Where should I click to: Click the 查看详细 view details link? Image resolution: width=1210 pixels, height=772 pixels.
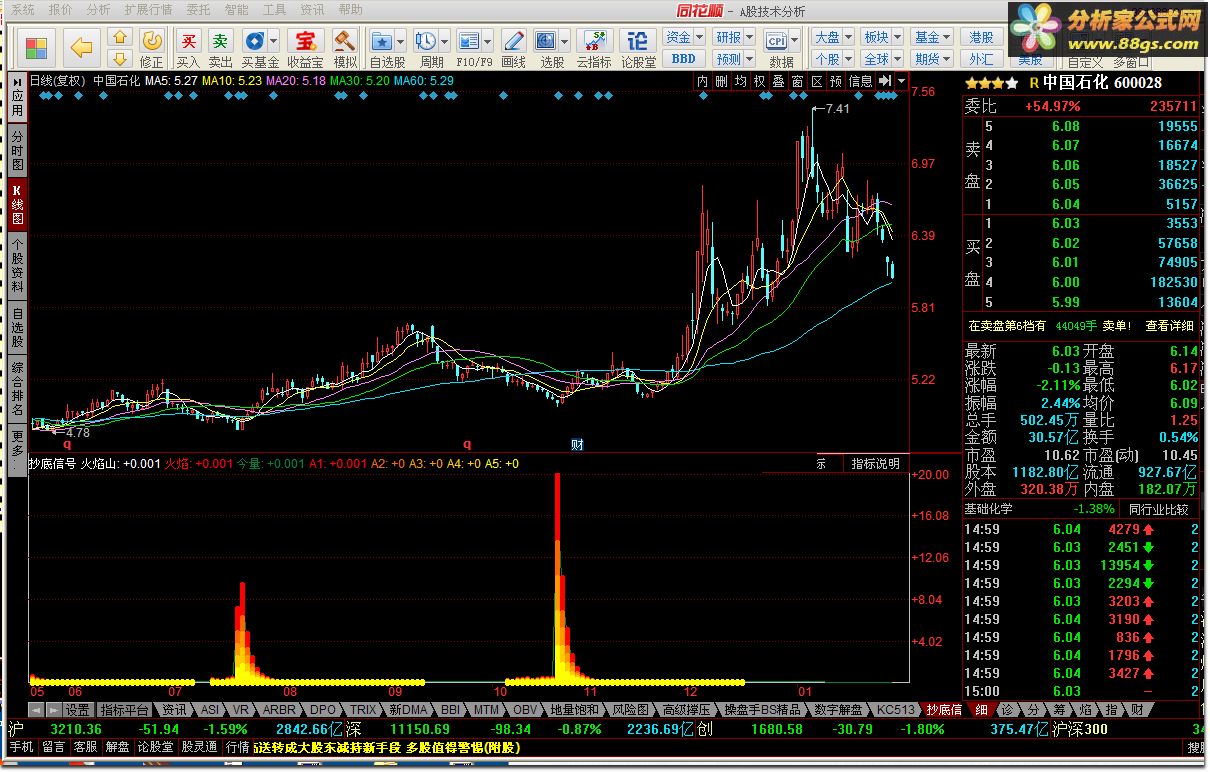1169,326
